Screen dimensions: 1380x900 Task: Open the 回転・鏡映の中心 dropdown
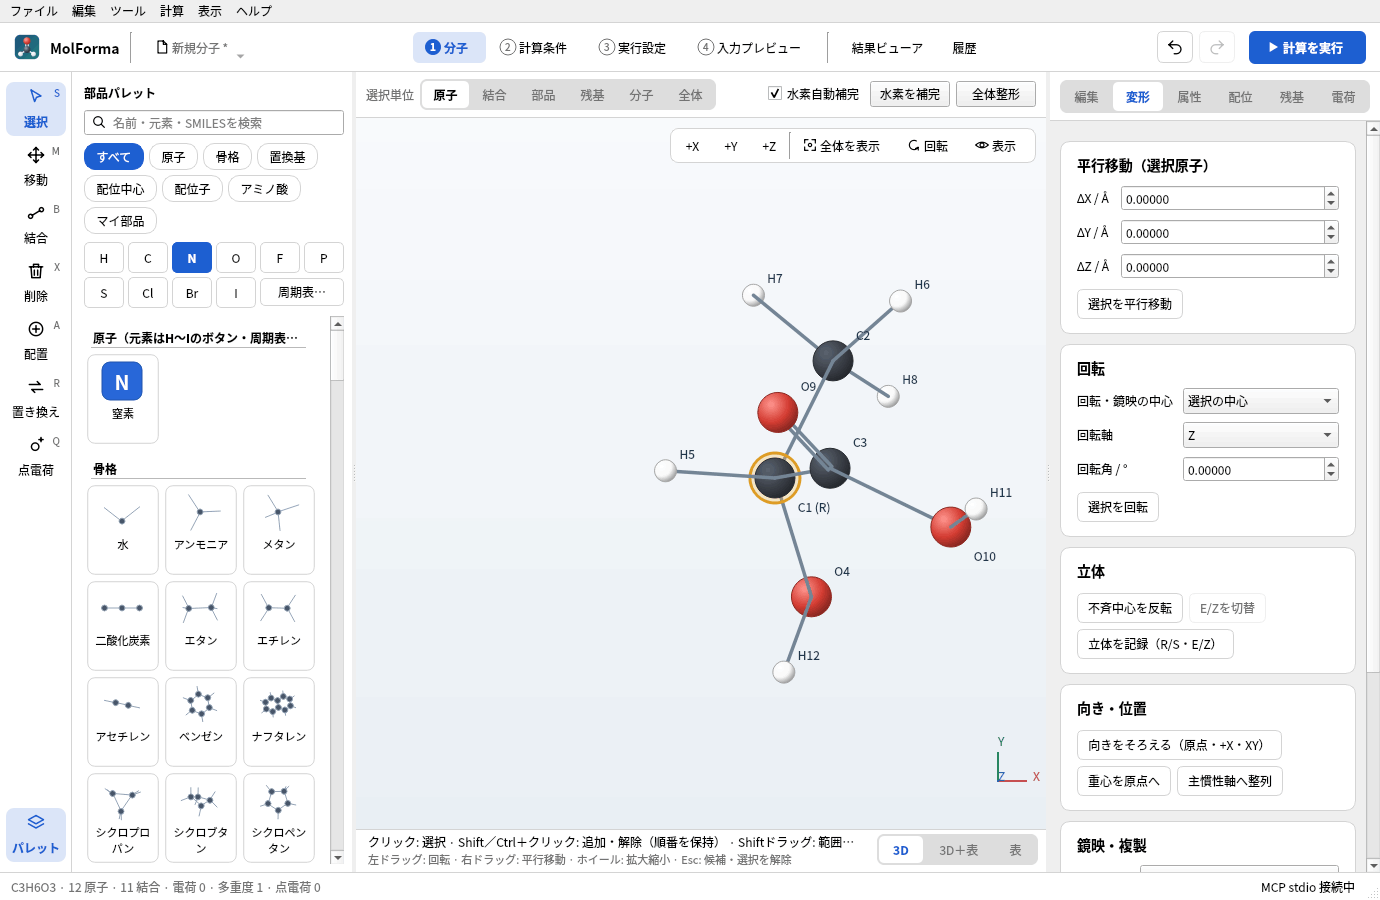(x=1260, y=401)
